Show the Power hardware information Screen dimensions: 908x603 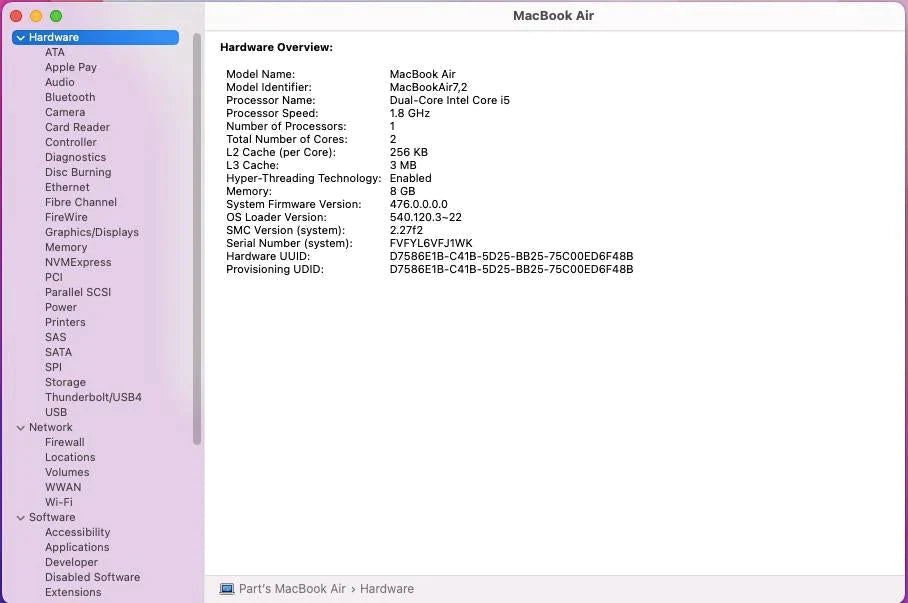pyautogui.click(x=61, y=307)
